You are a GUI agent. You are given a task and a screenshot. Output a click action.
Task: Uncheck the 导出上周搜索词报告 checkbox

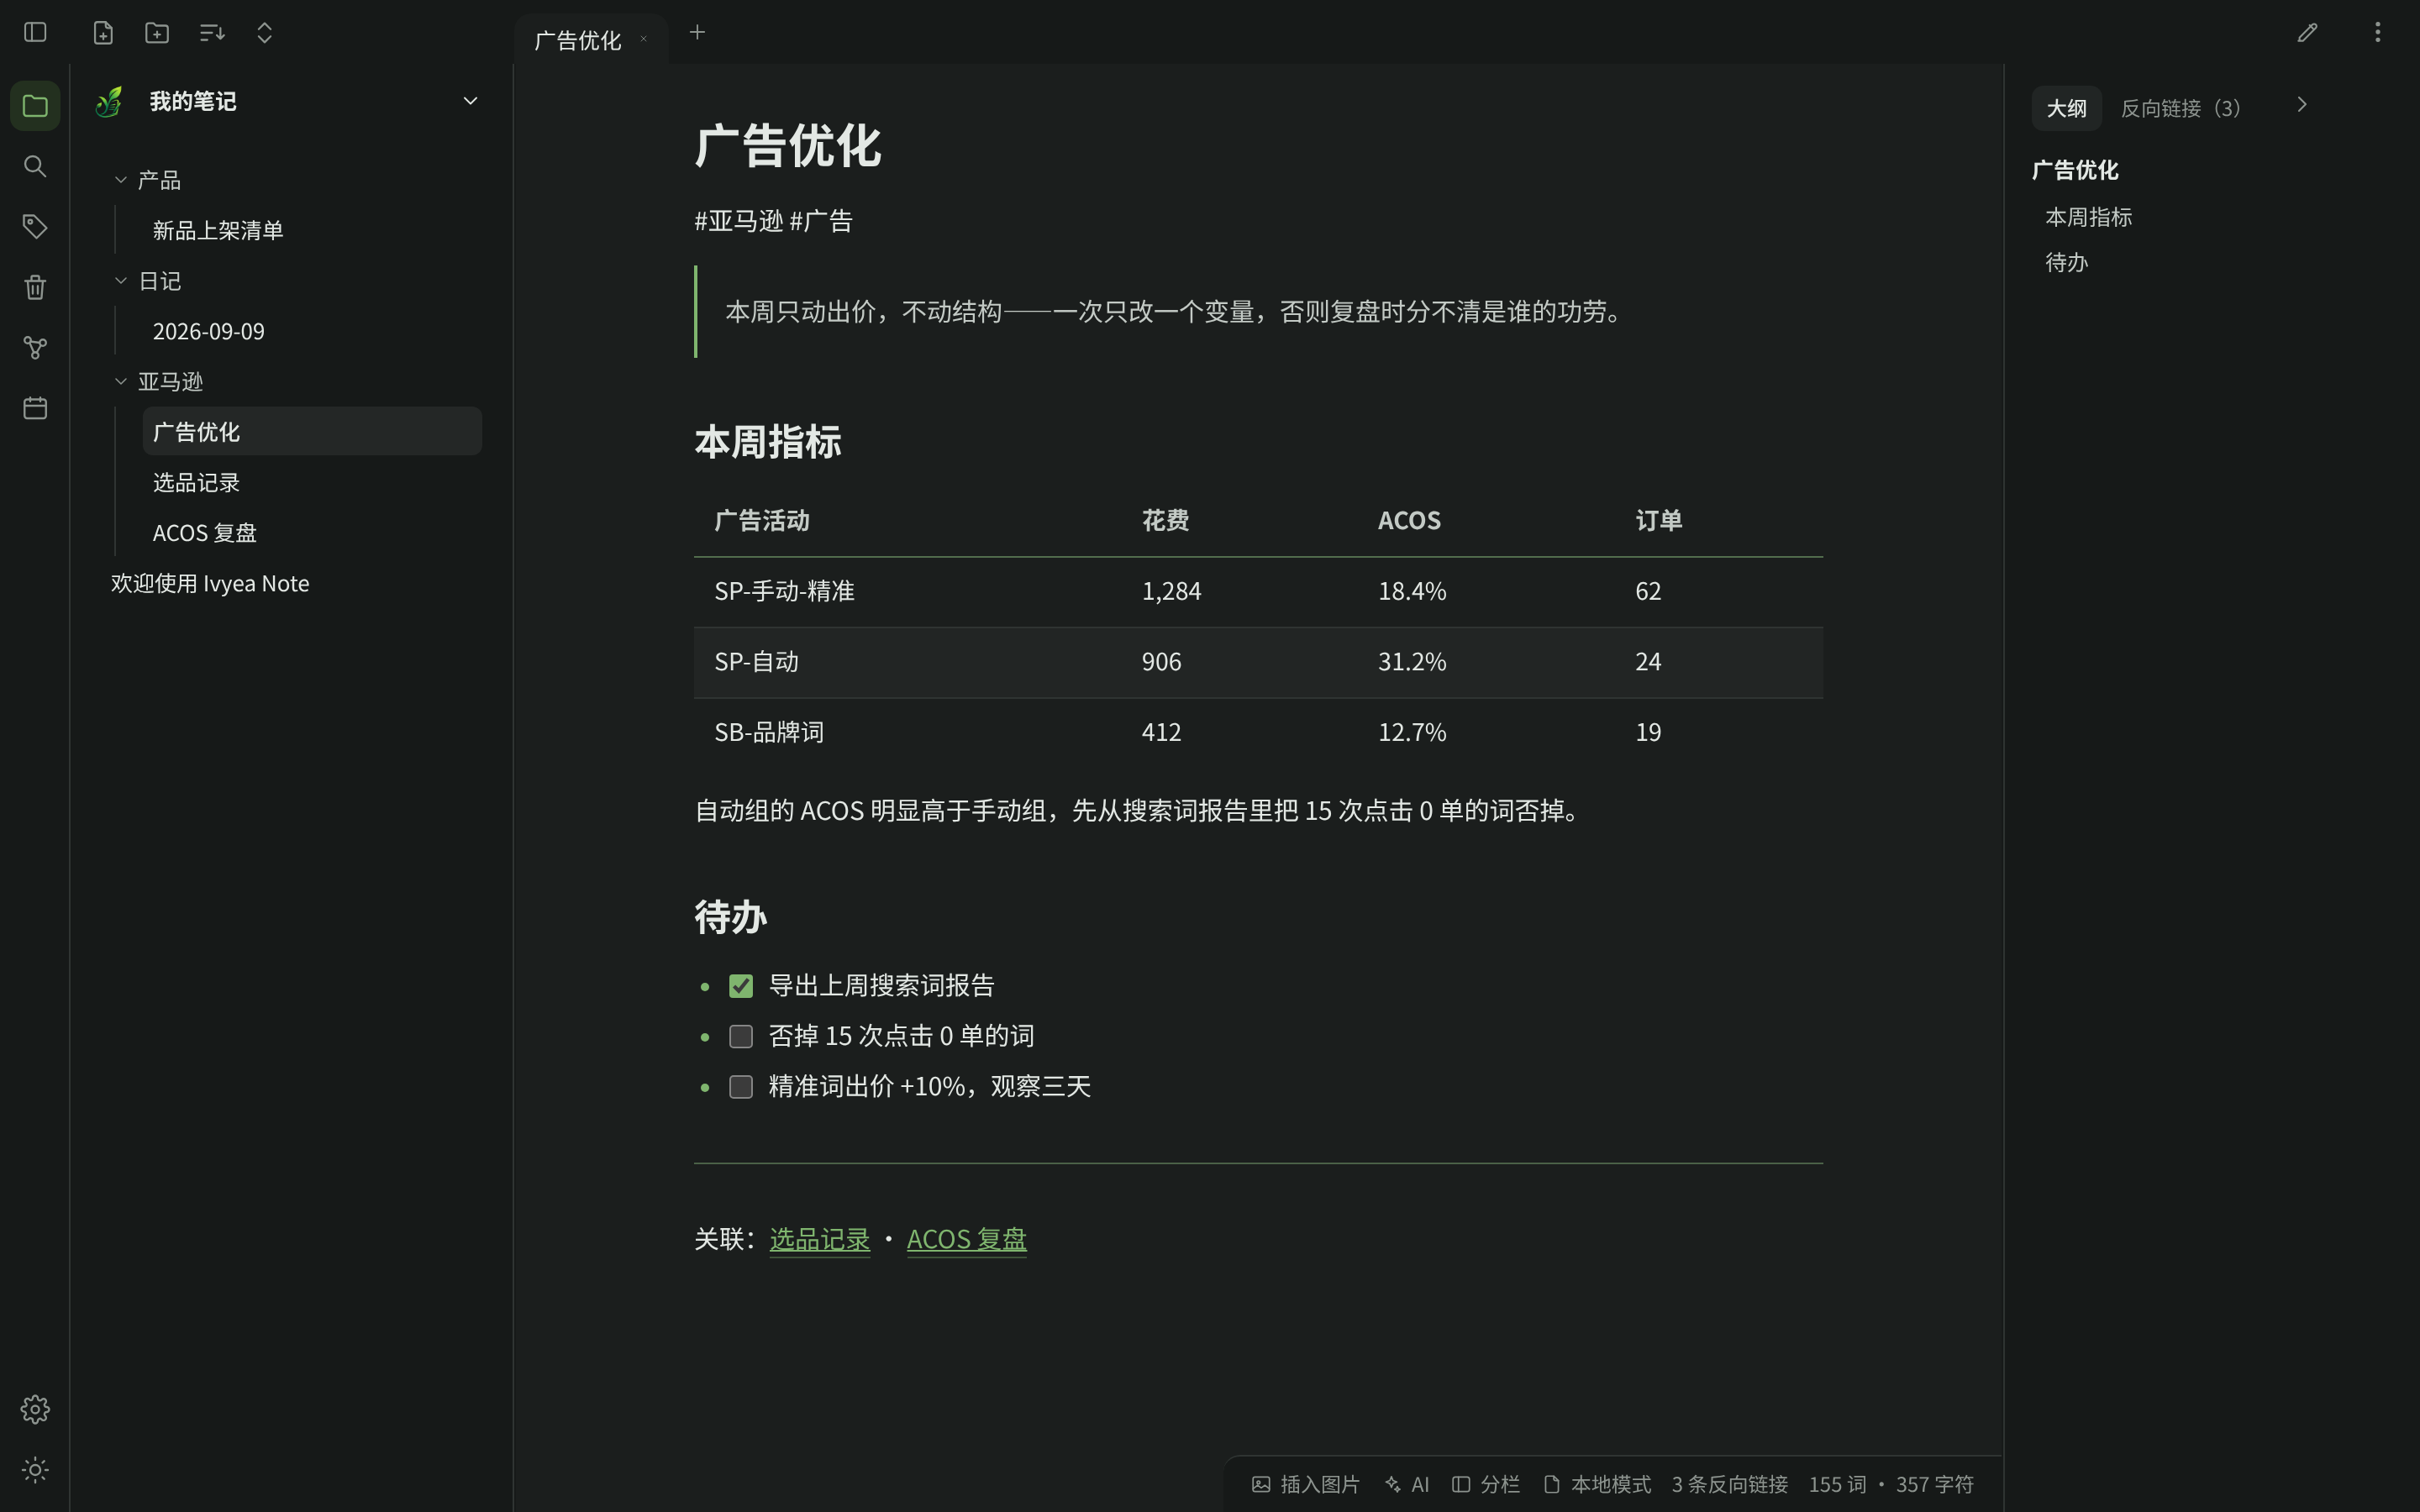coord(741,986)
